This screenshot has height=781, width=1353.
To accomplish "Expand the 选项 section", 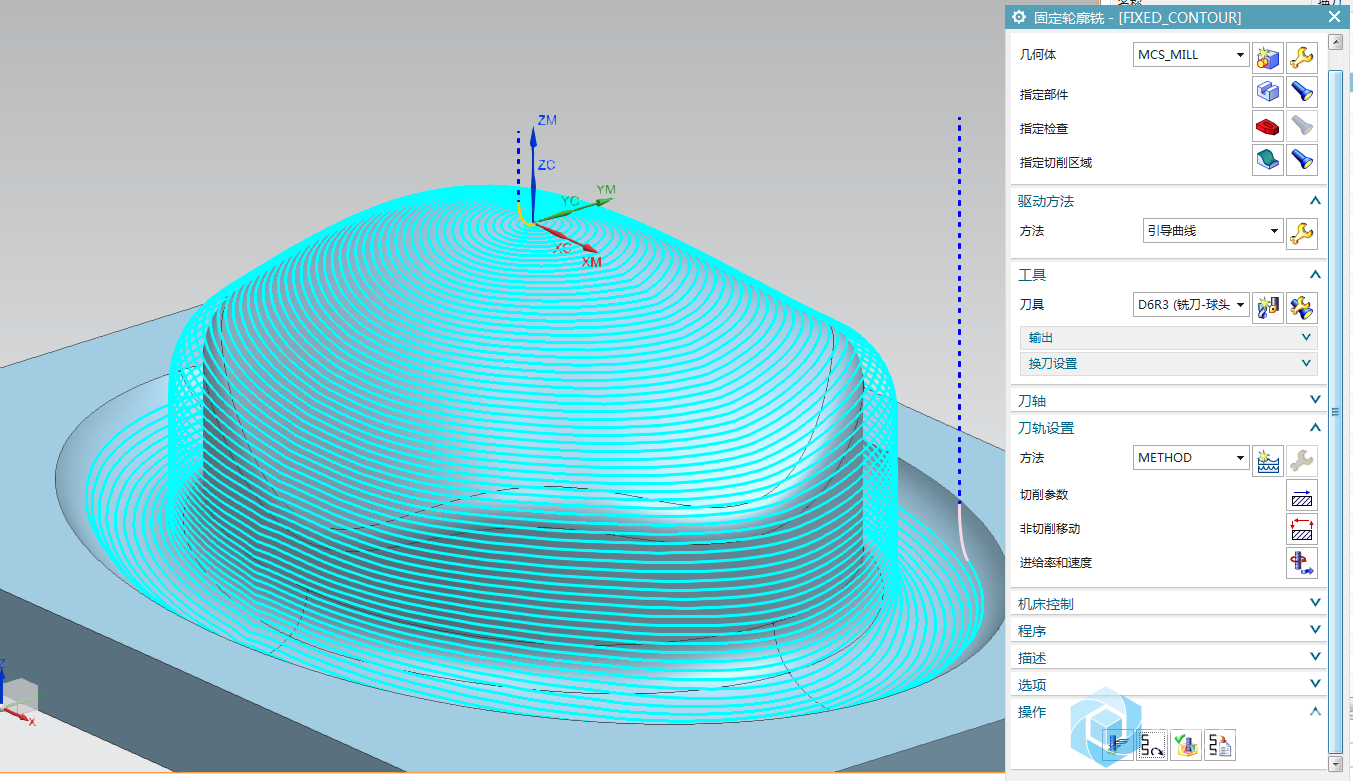I will [x=1315, y=684].
